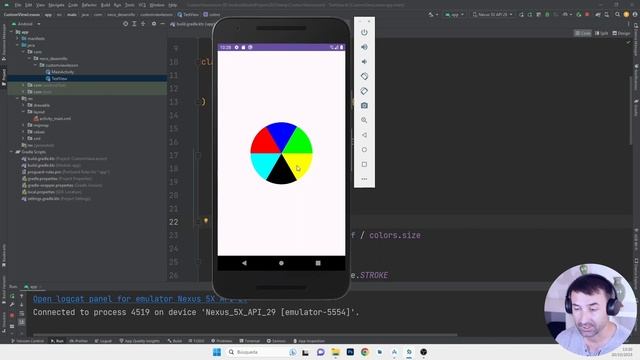The image size is (640, 360).
Task: Click the locate target icon in Project panel header
Action: click(125, 24)
